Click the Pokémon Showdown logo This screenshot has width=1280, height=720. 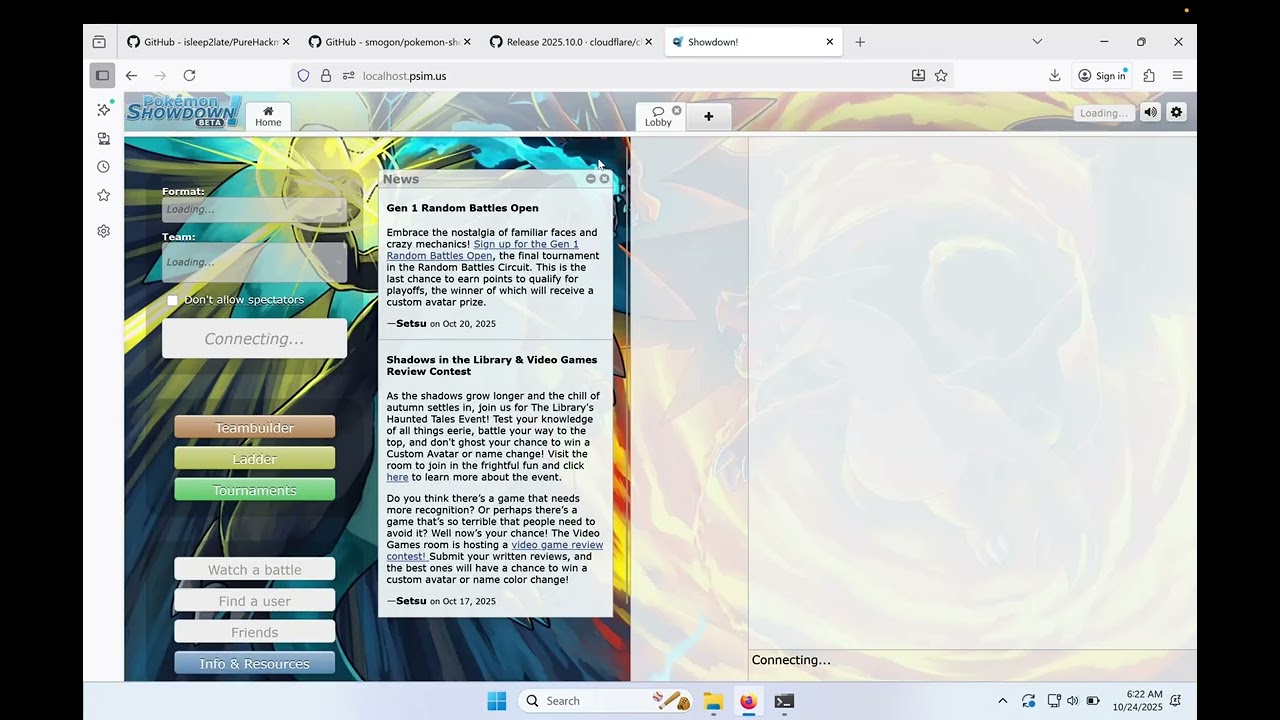click(x=184, y=111)
